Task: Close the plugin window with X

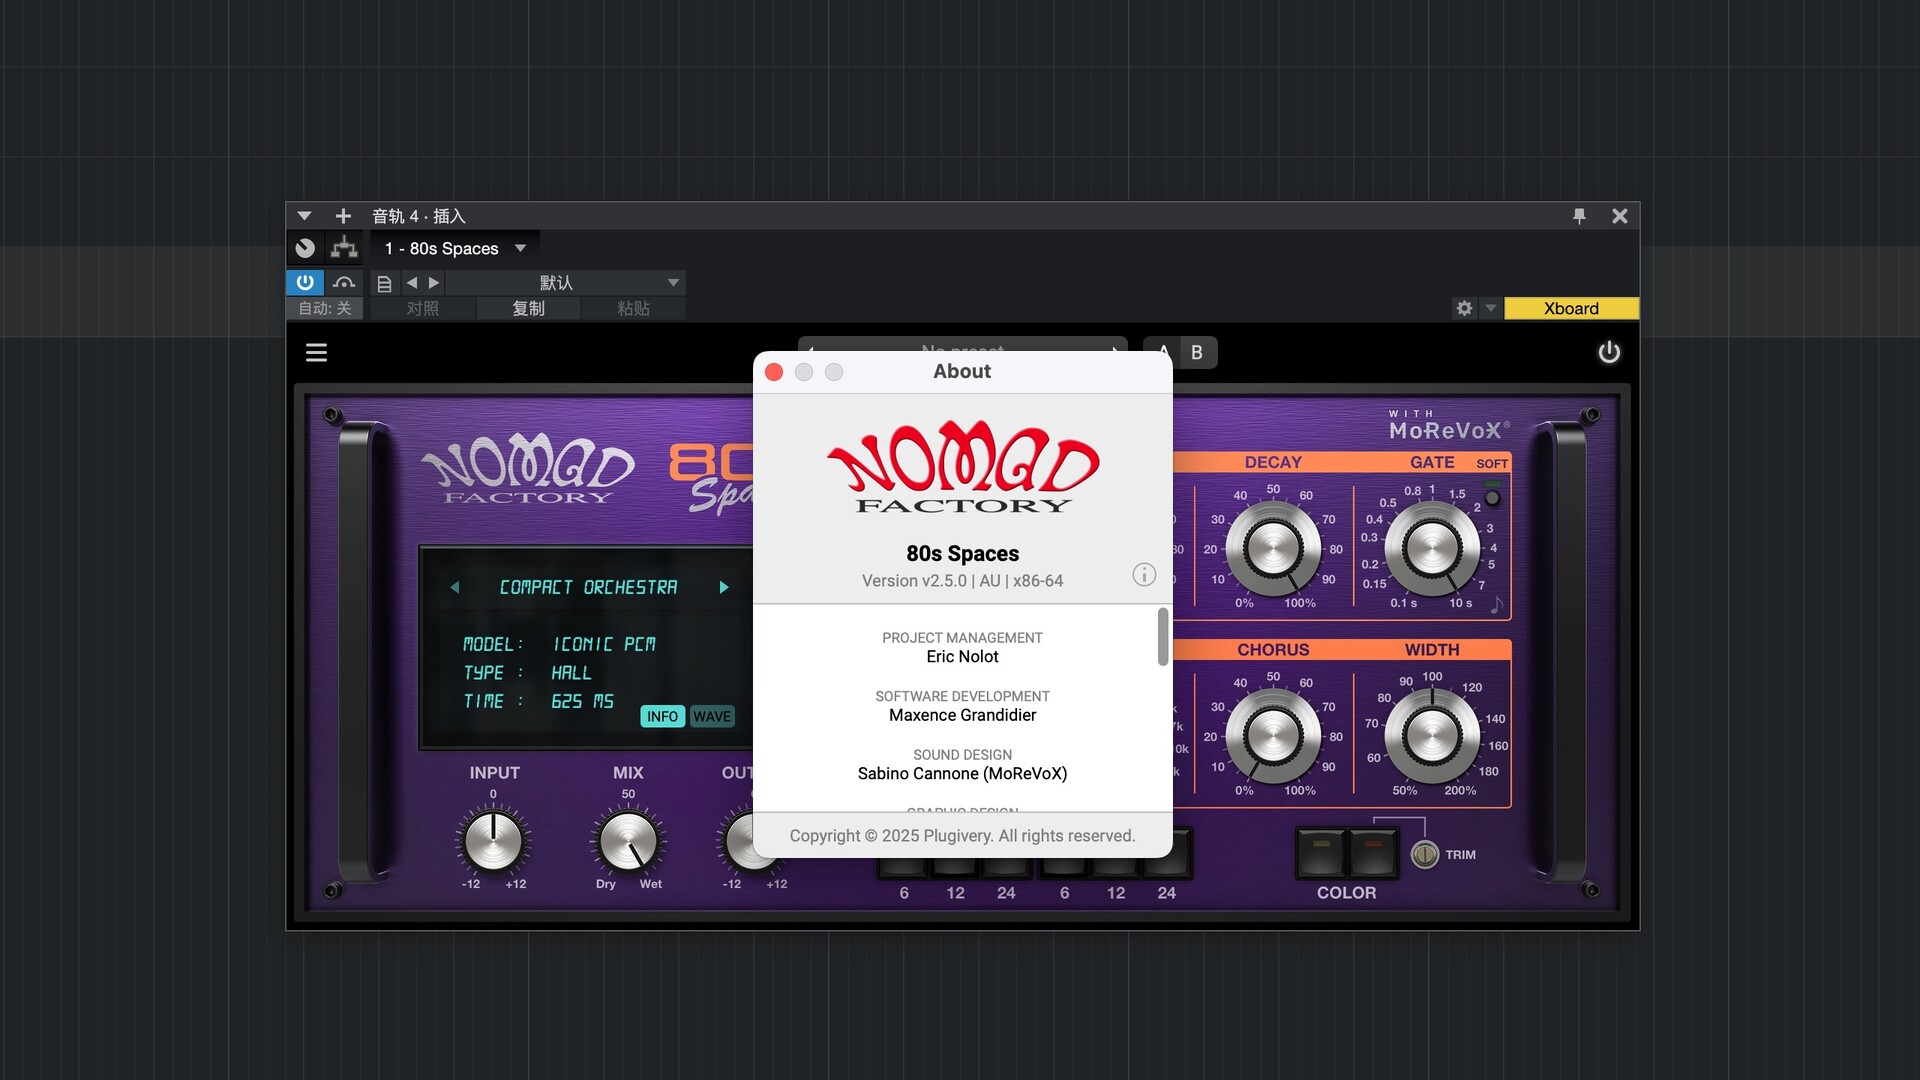Action: (x=1620, y=216)
